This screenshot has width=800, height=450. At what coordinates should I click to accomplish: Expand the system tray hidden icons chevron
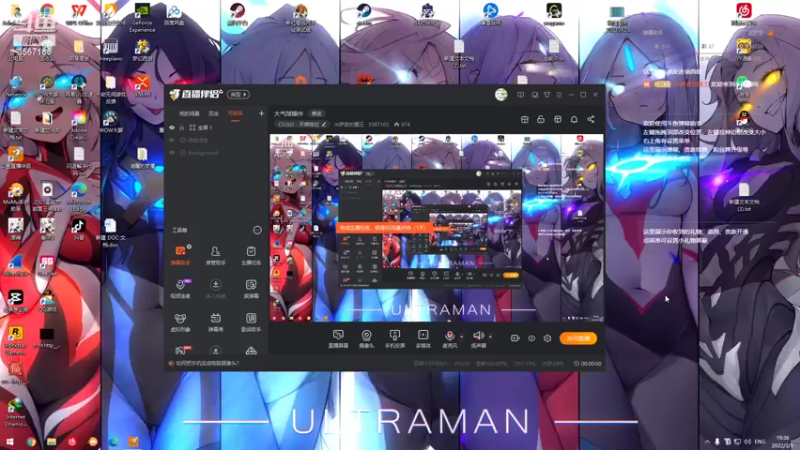(x=707, y=442)
